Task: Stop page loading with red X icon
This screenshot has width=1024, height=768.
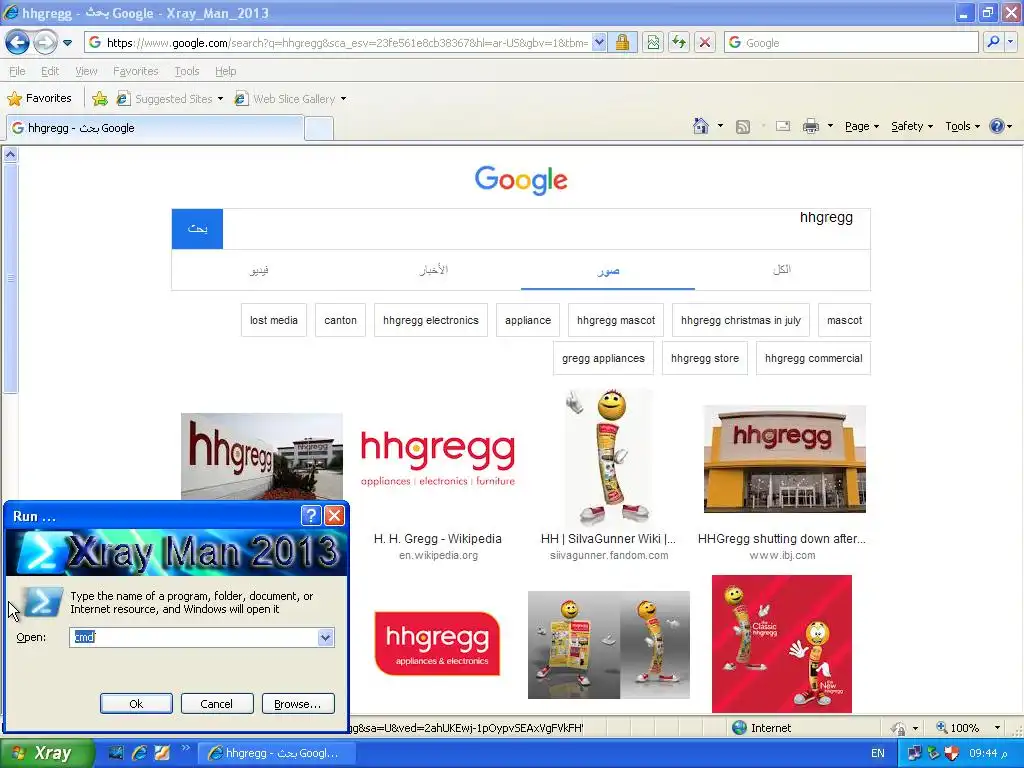Action: point(705,43)
